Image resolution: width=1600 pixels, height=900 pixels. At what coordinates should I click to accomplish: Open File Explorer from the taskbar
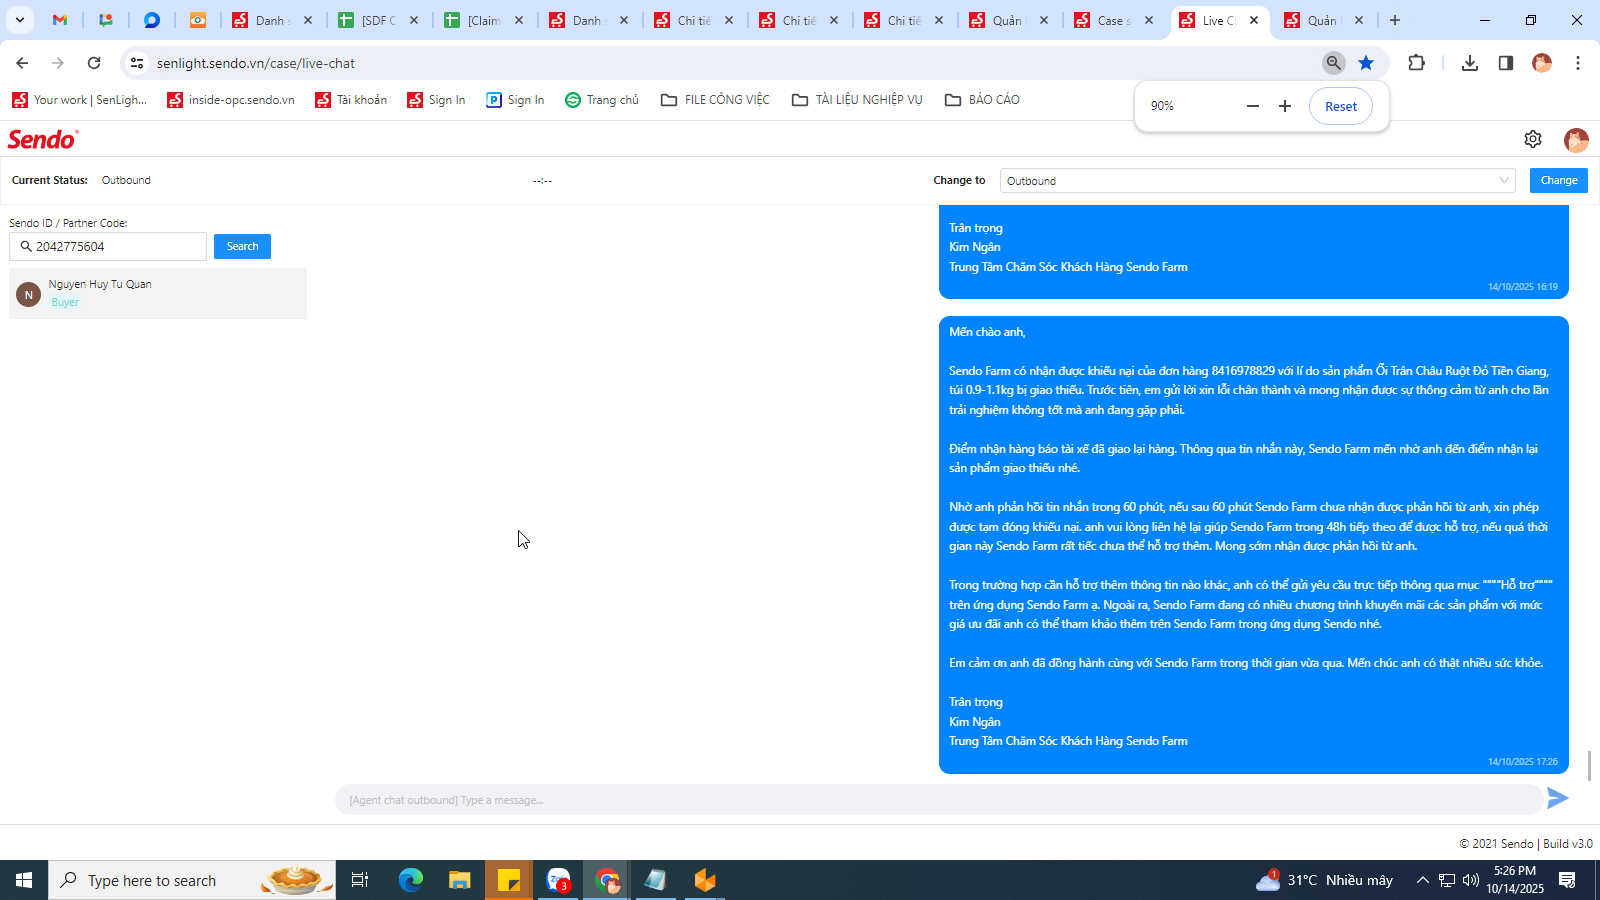tap(459, 880)
